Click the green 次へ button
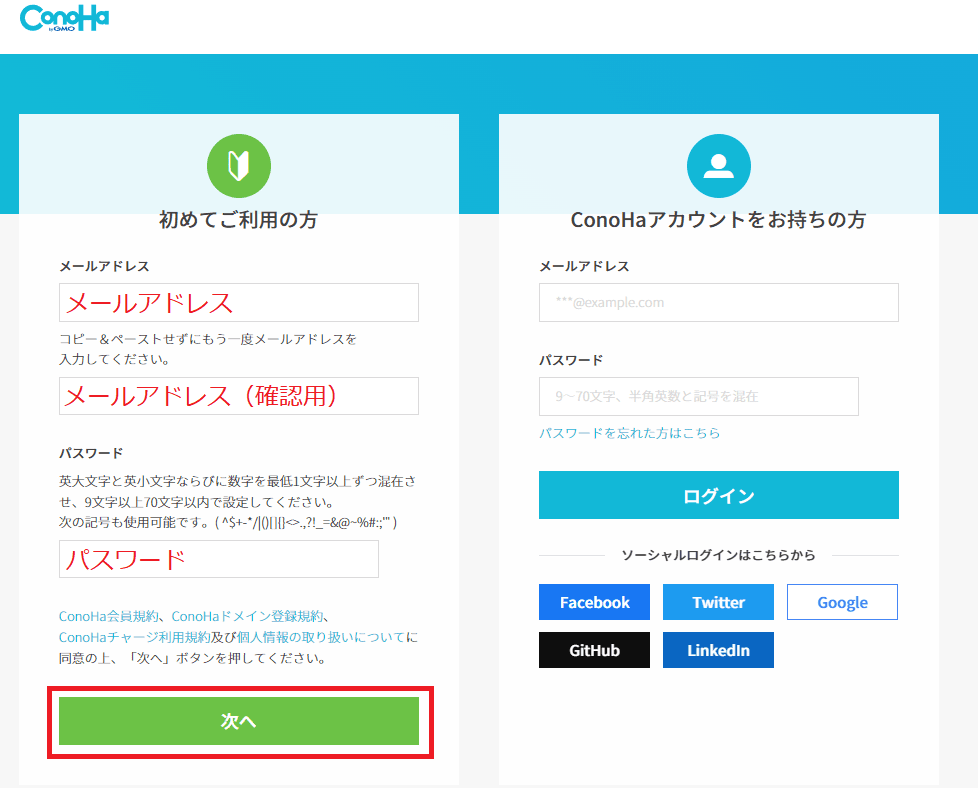 coord(239,721)
